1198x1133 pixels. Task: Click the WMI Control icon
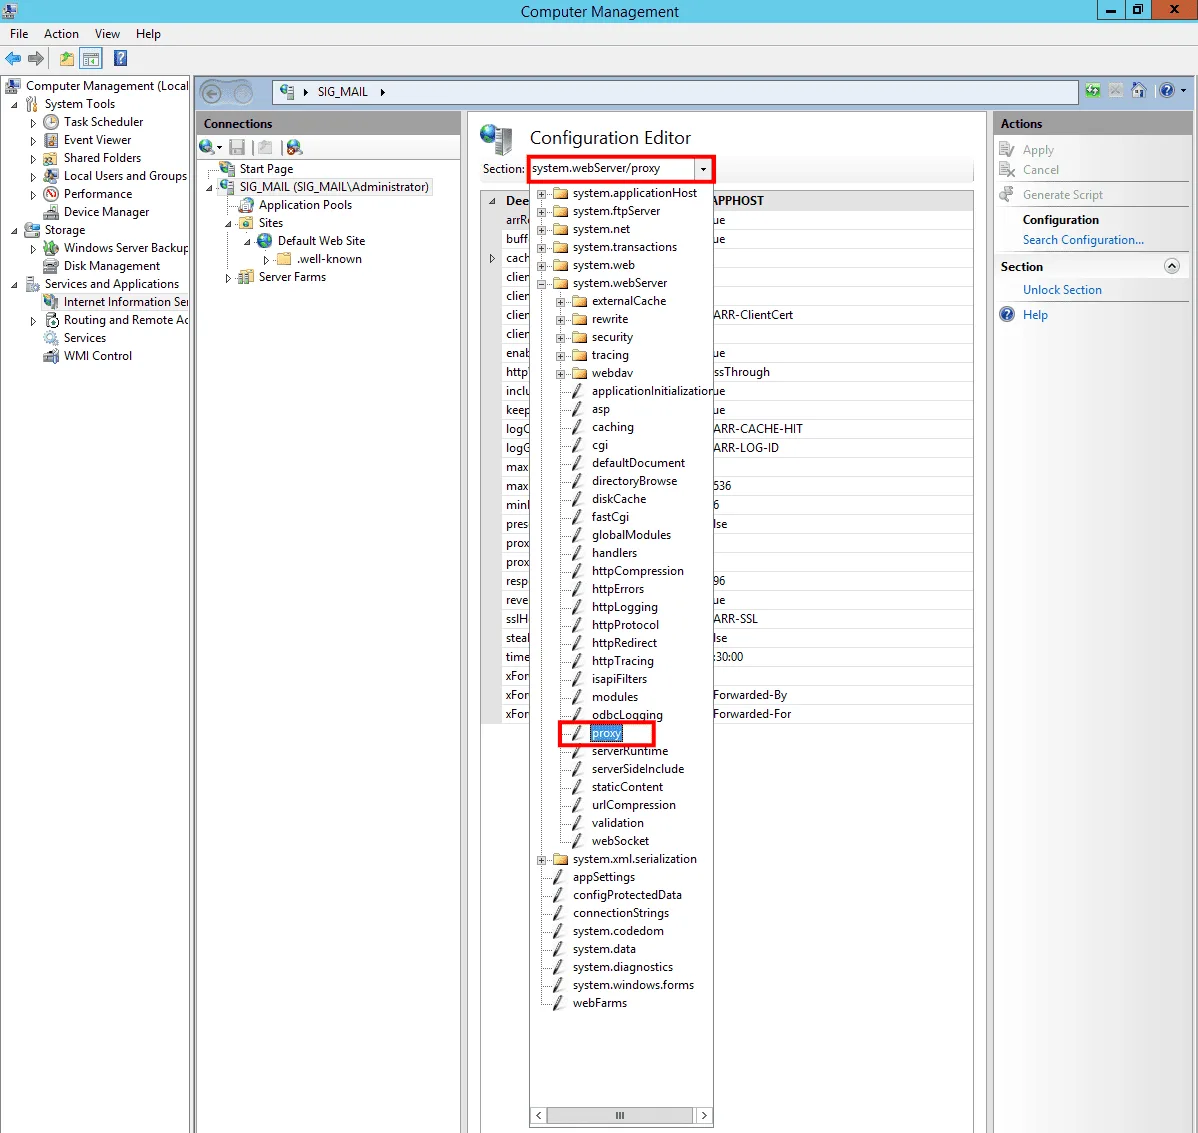(51, 356)
